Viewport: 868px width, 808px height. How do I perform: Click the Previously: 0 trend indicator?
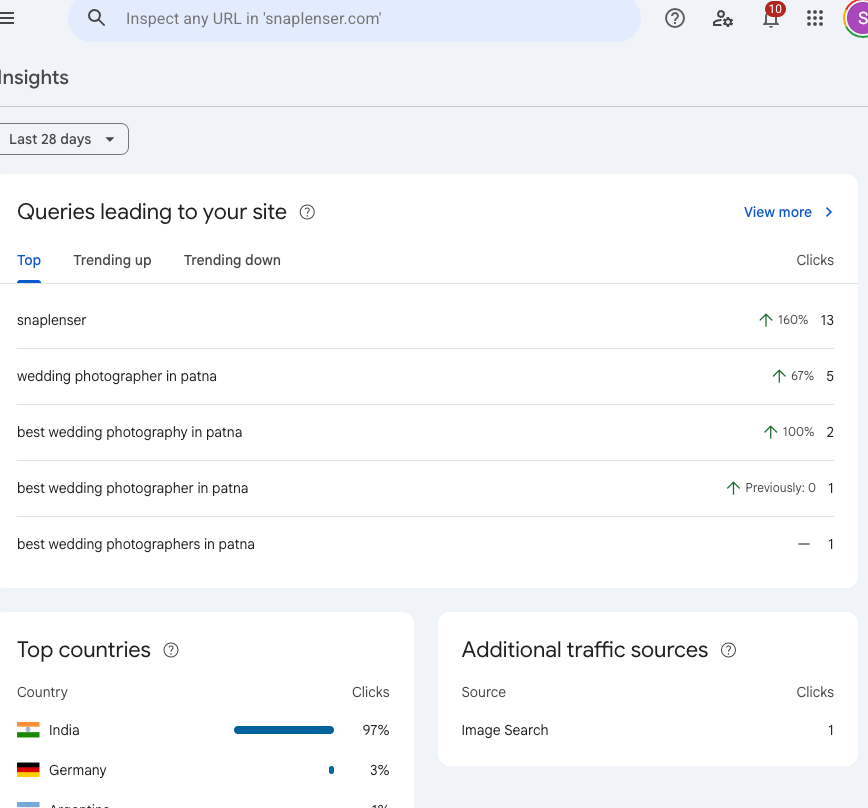(771, 488)
